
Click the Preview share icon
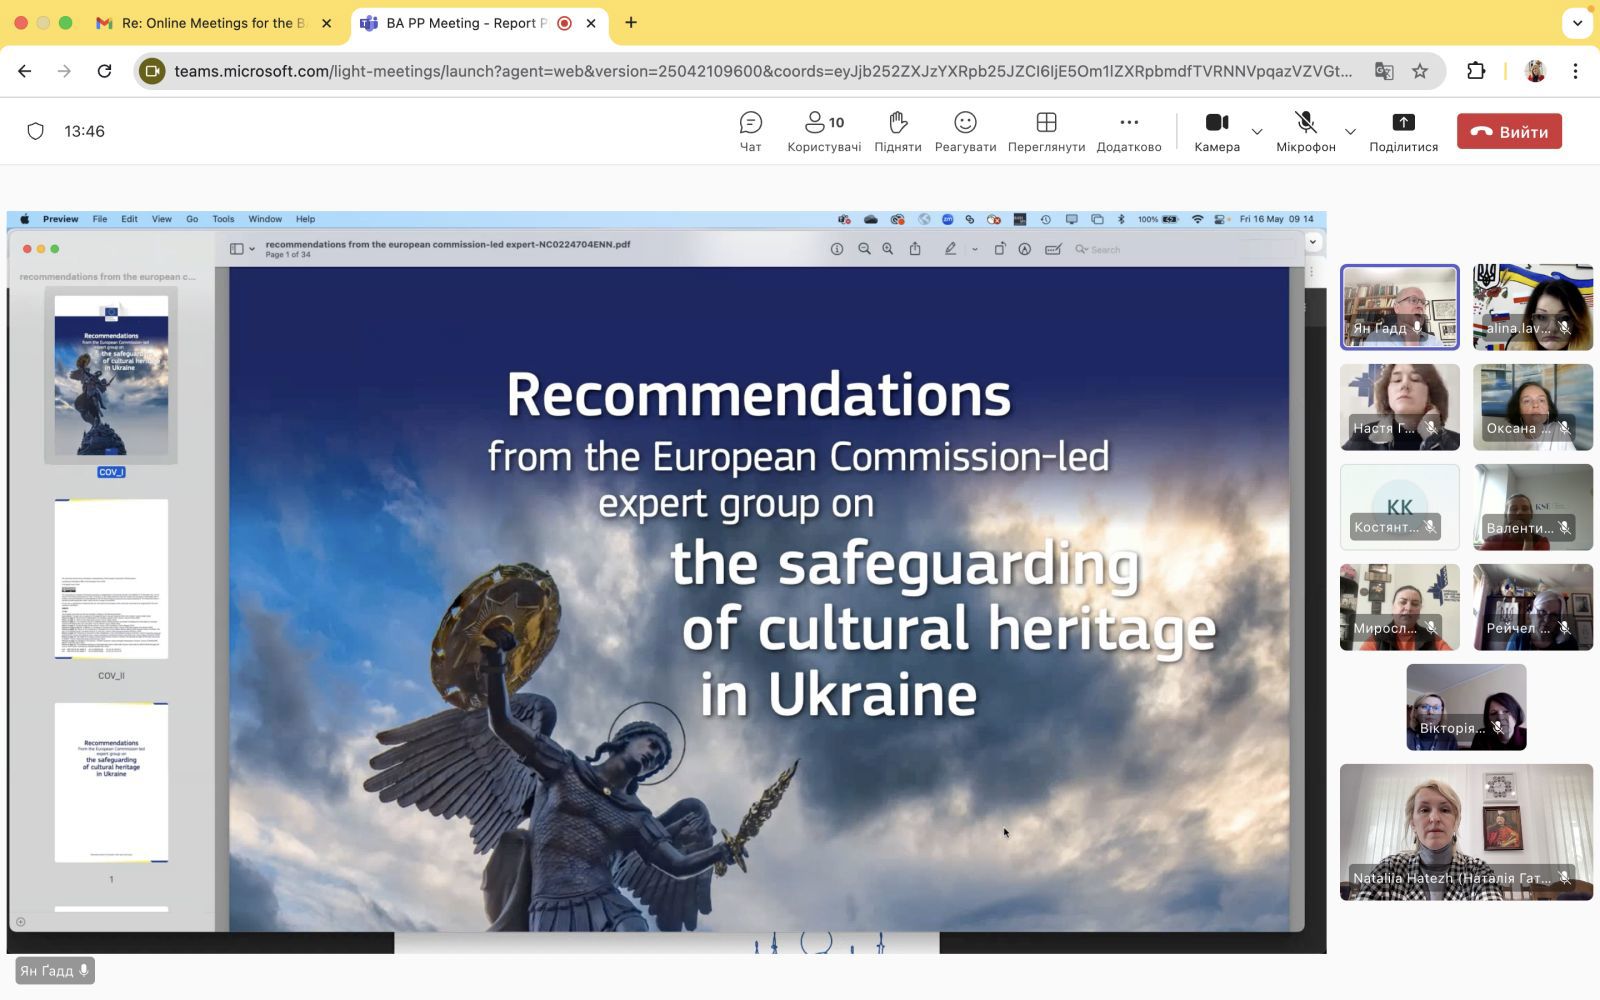(x=915, y=249)
